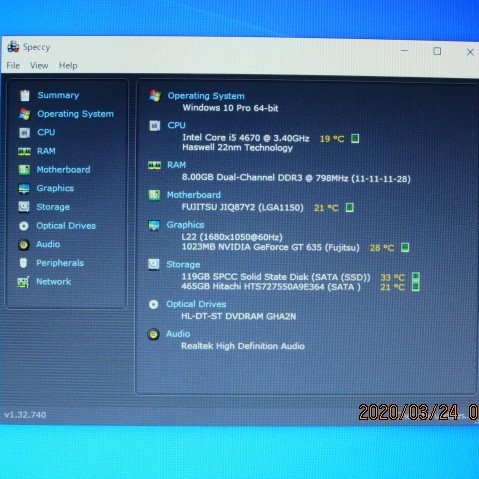The width and height of the screenshot is (479, 479).
Task: Open the Graphics heading link in summary
Action: (x=185, y=225)
